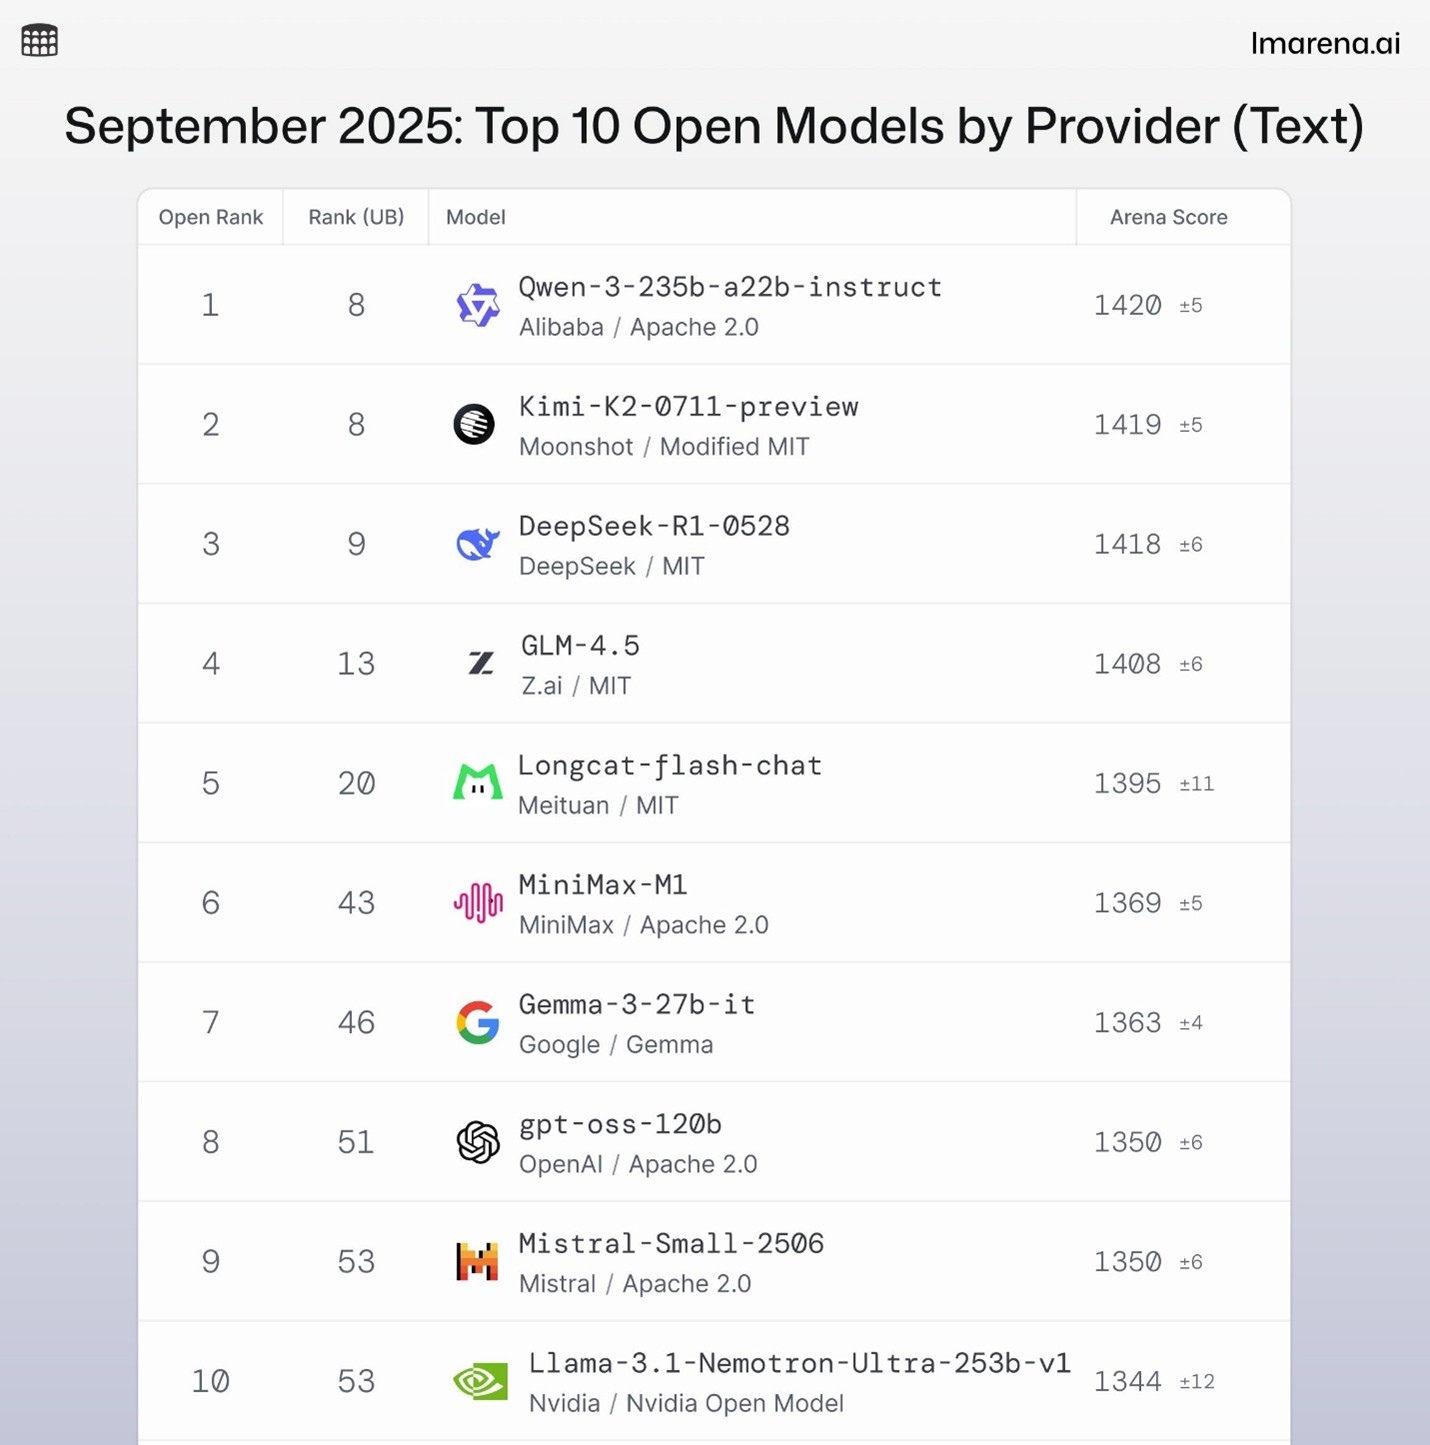1430x1445 pixels.
Task: Click the MiniMax waveform logo icon
Action: click(478, 902)
